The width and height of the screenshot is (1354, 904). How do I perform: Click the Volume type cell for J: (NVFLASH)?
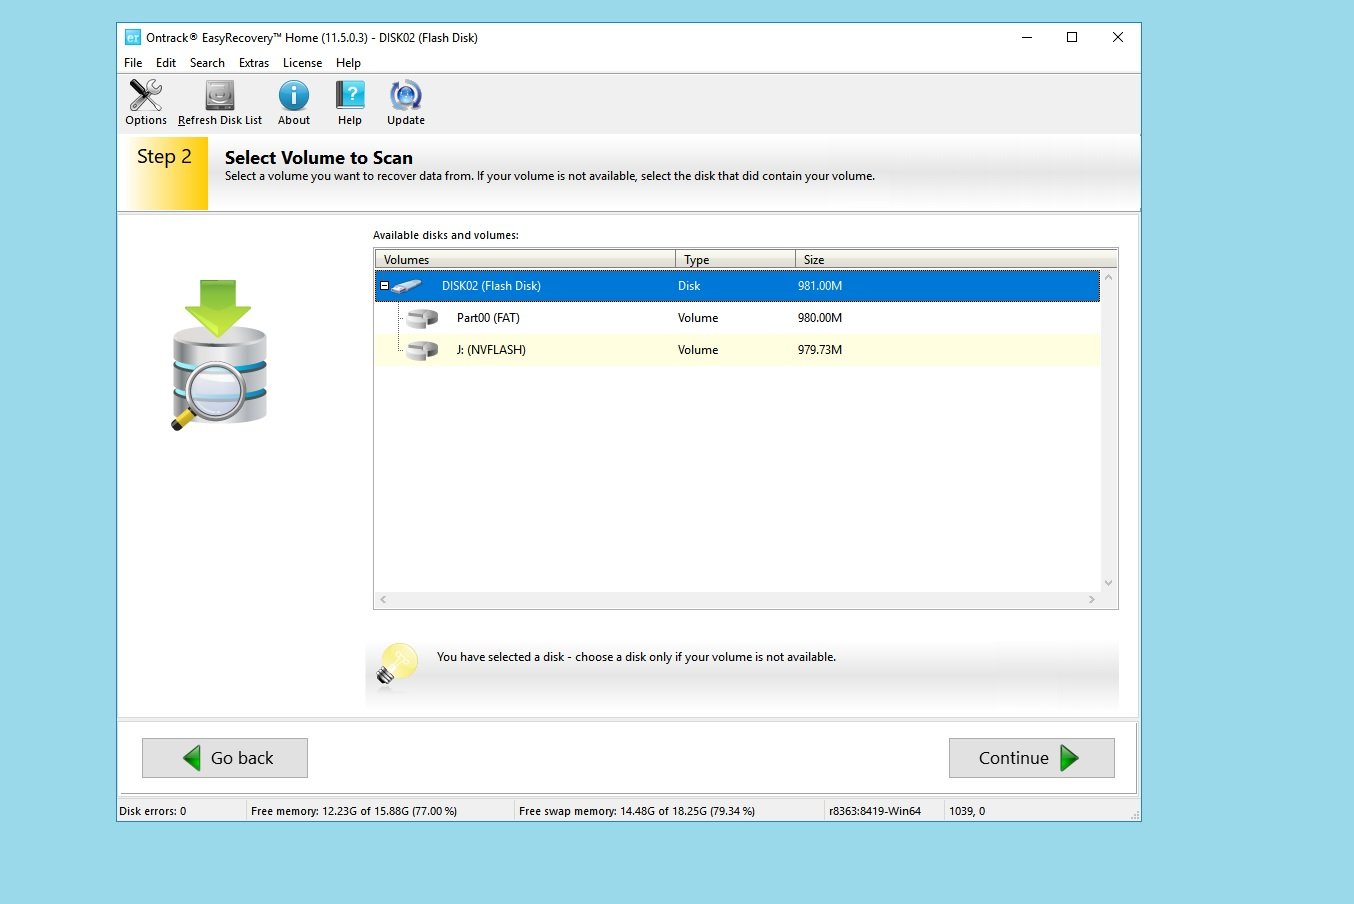point(698,350)
